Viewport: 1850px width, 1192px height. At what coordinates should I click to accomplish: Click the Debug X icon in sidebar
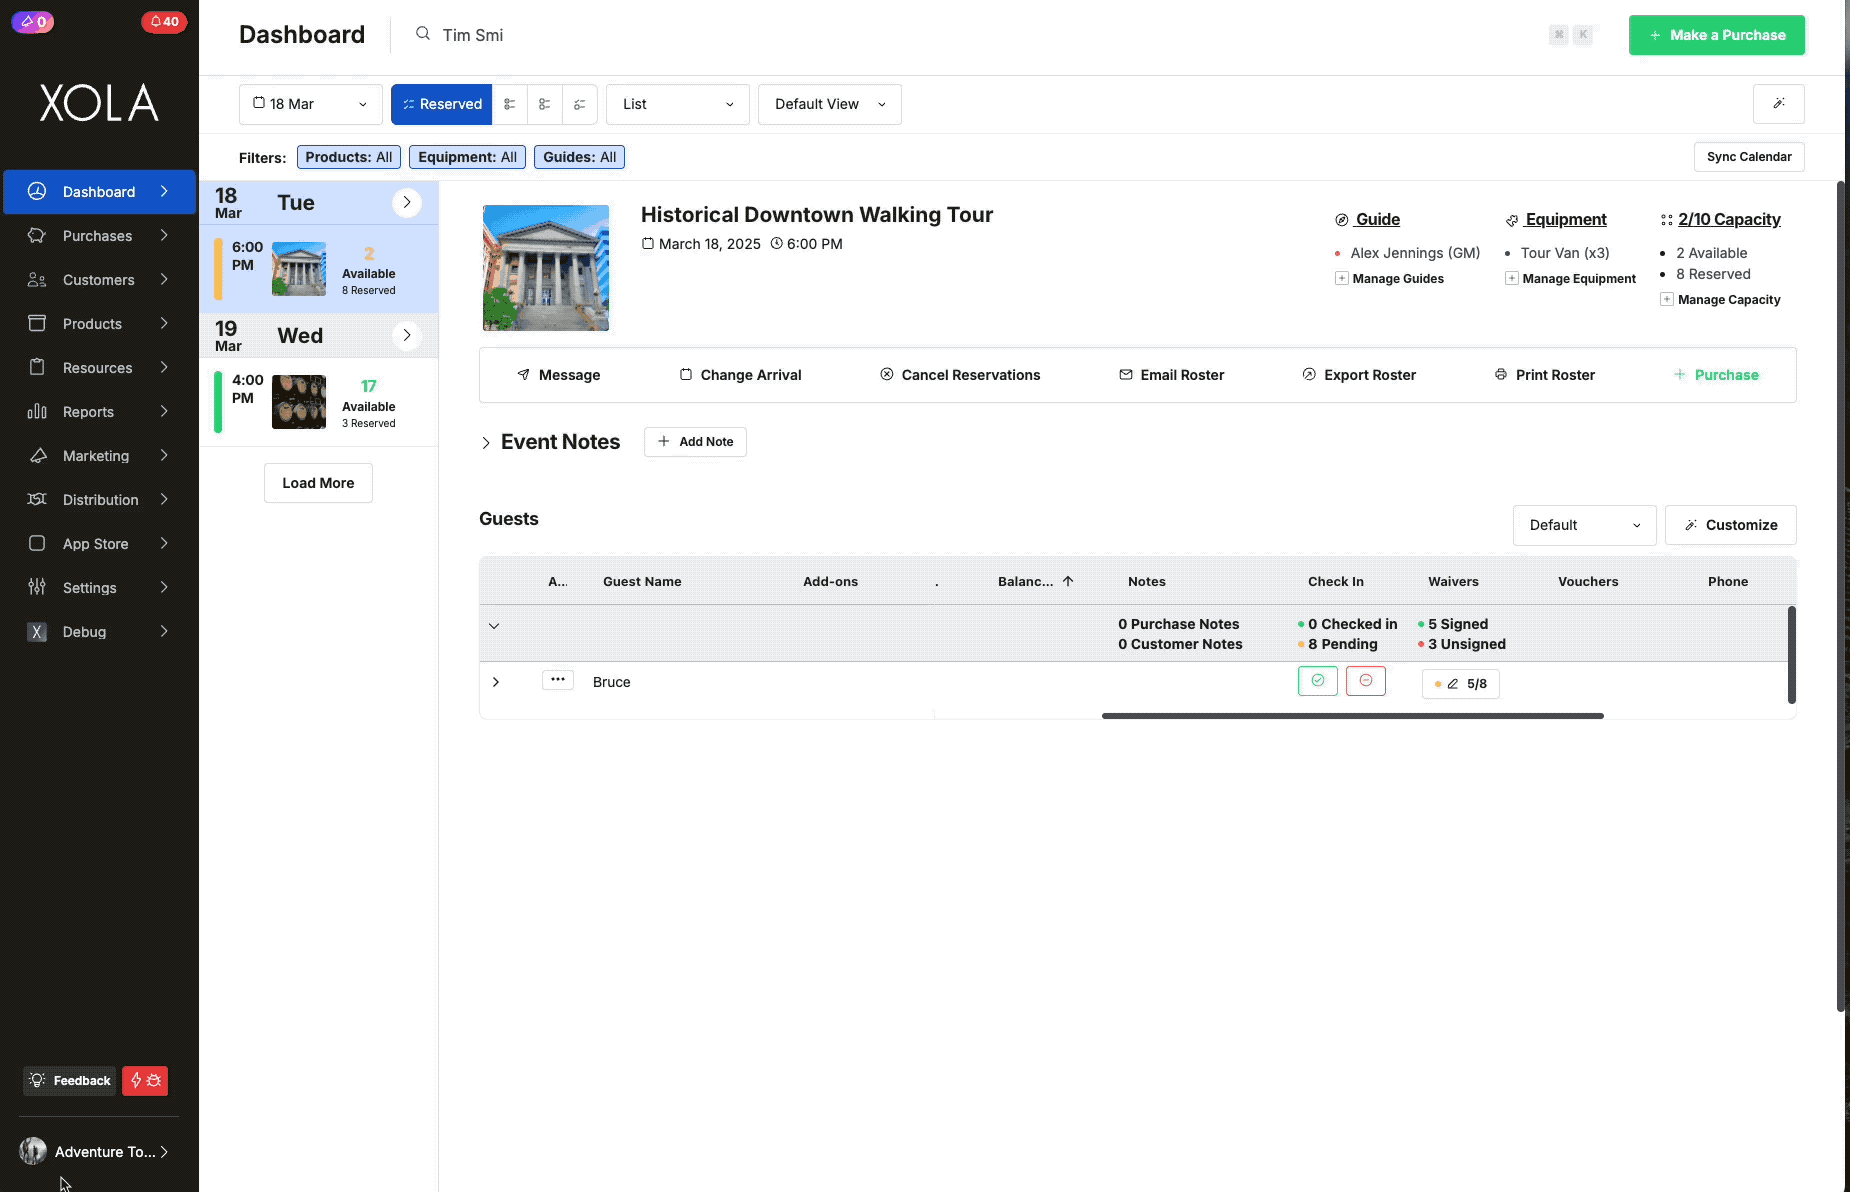pyautogui.click(x=37, y=631)
